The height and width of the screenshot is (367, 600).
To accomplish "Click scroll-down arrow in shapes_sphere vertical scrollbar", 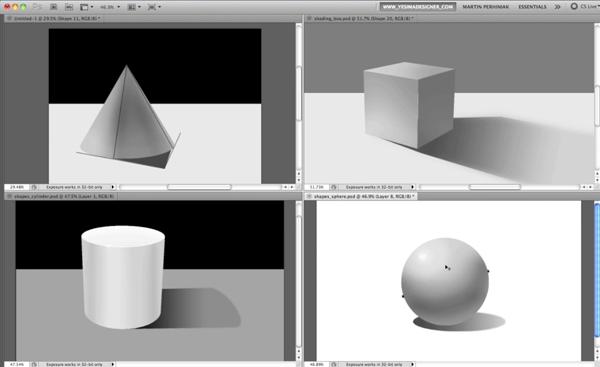I will [597, 357].
